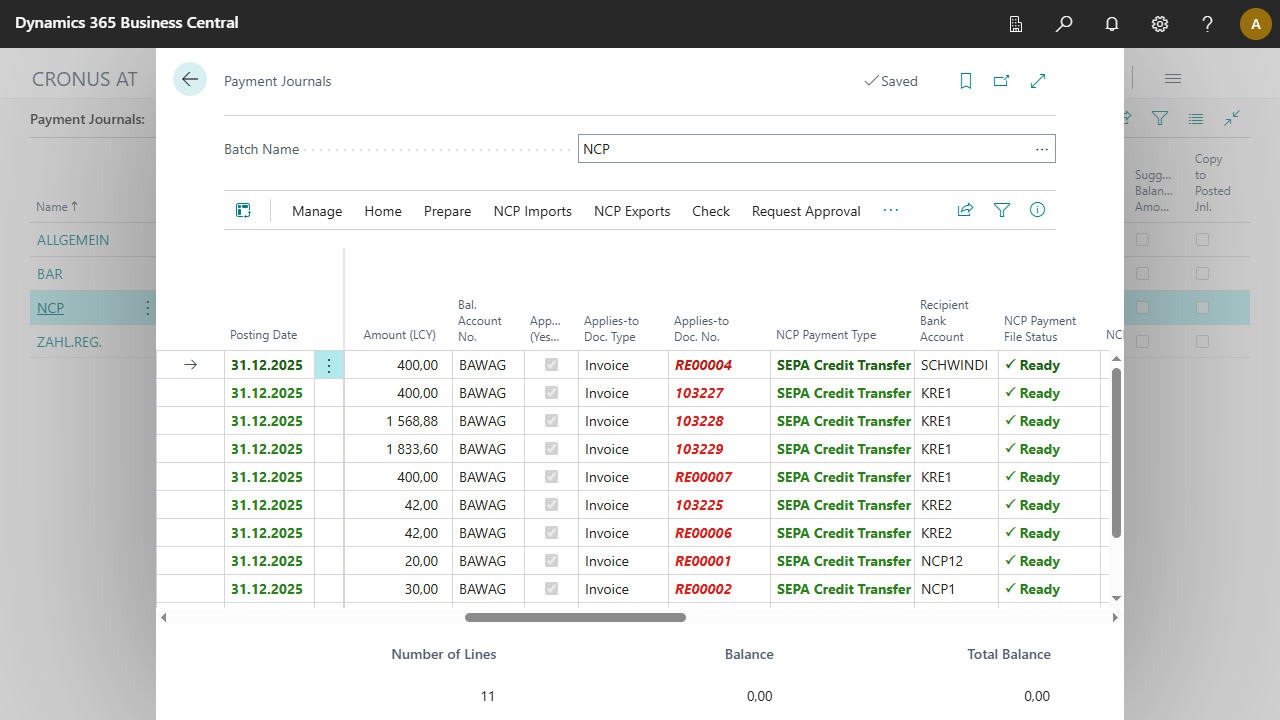Screen dimensions: 1280x720
Task: Click the row selector arrow of first line
Action: pyautogui.click(x=190, y=365)
